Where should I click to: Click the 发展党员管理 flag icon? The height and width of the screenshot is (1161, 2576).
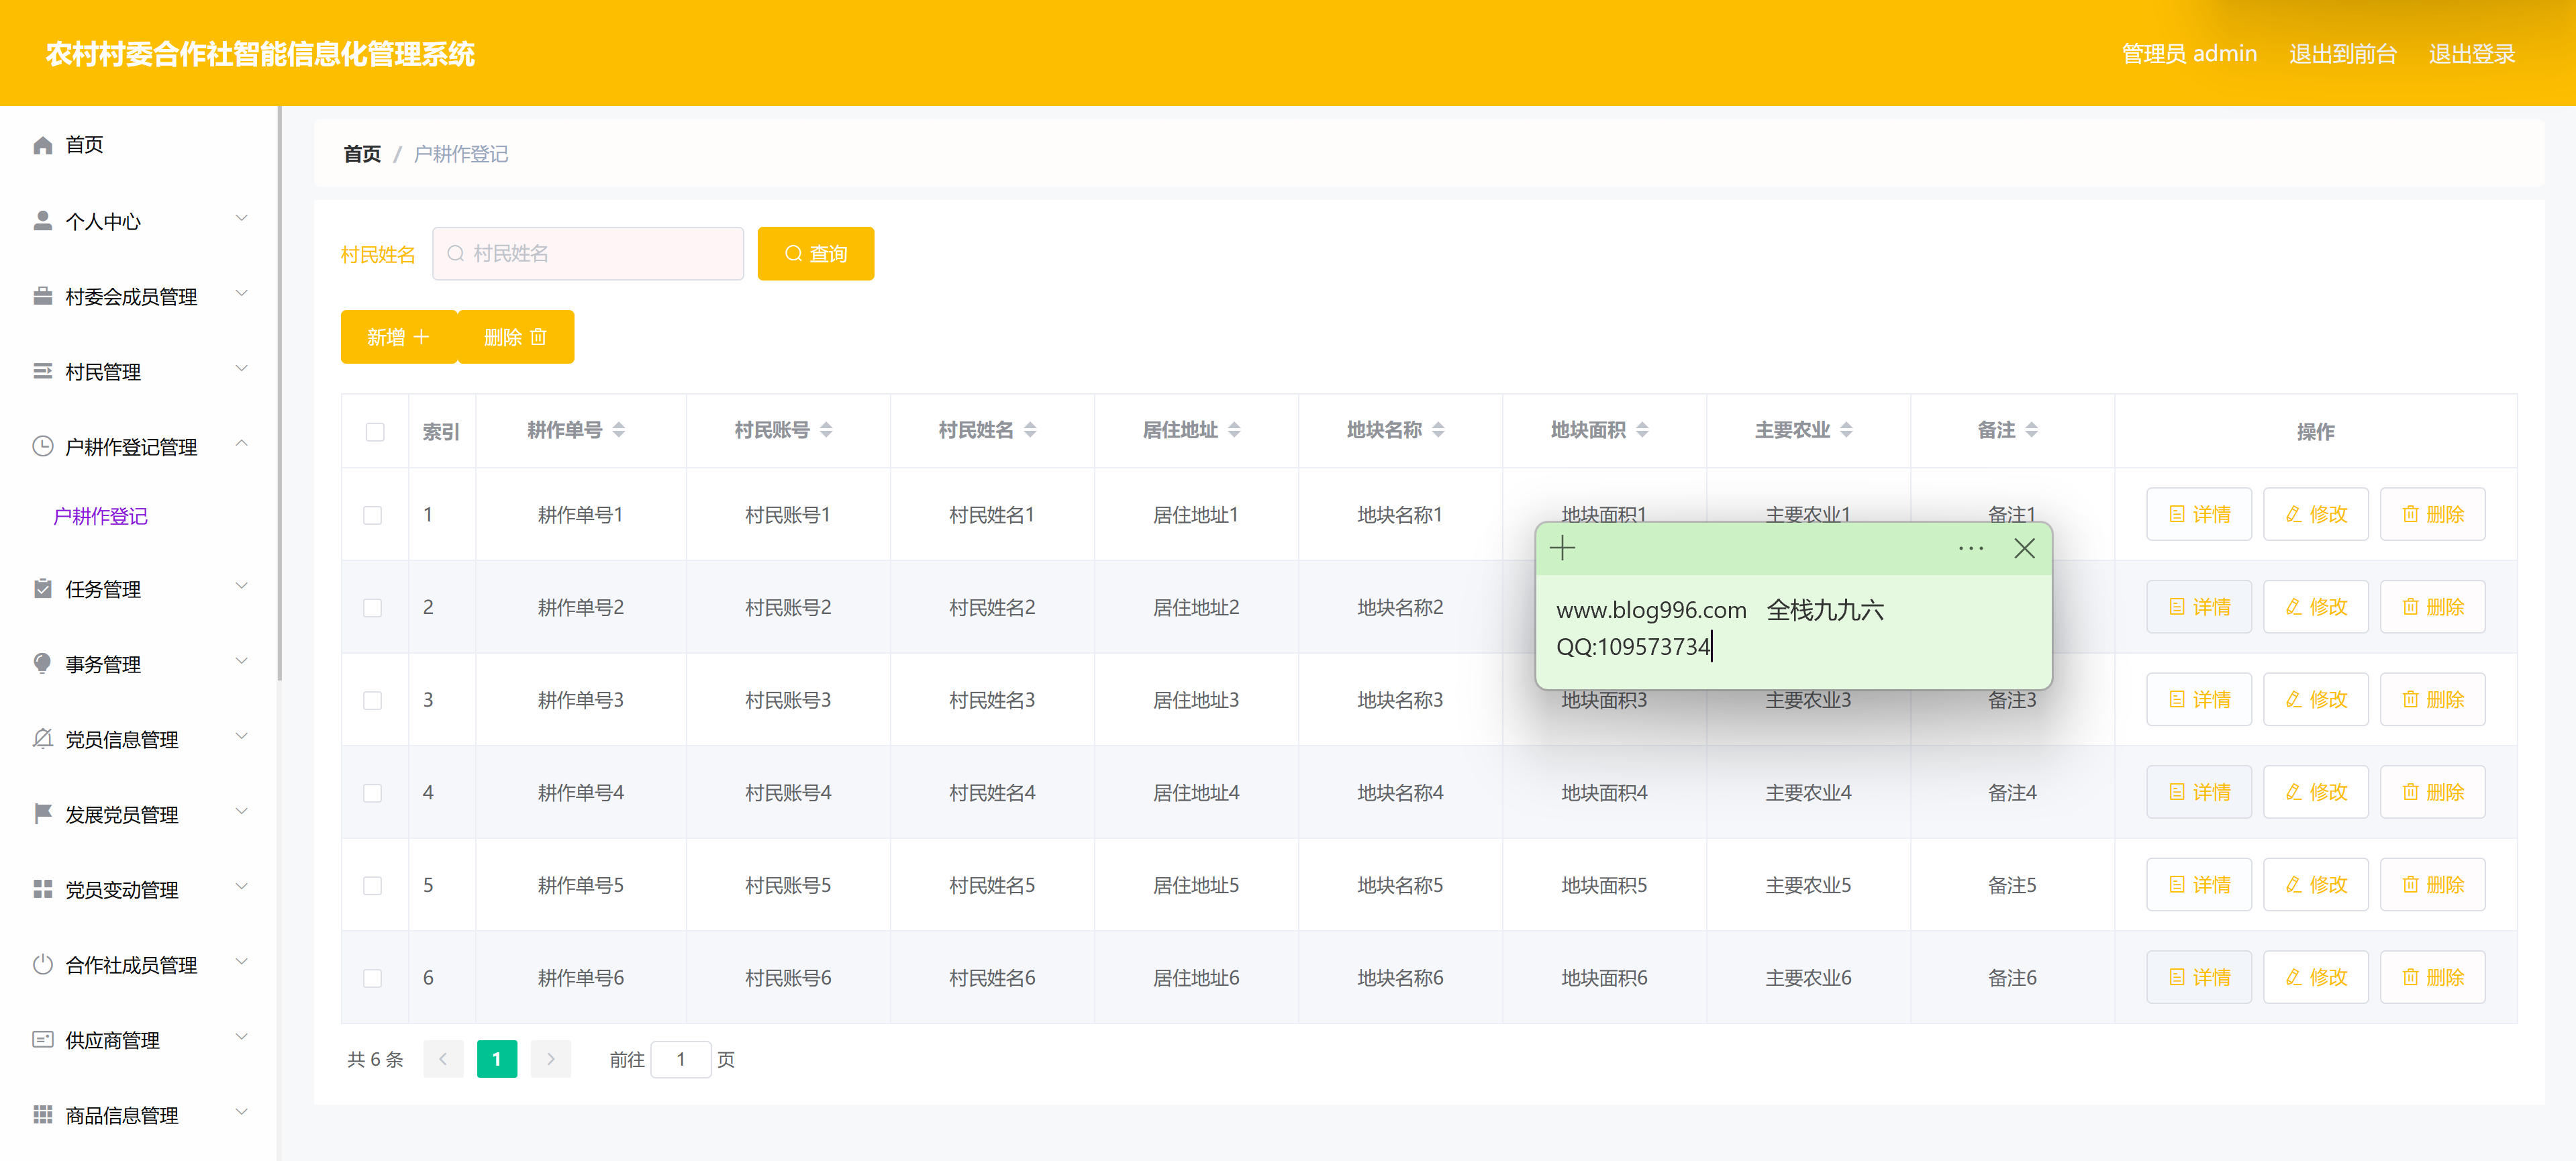[42, 814]
